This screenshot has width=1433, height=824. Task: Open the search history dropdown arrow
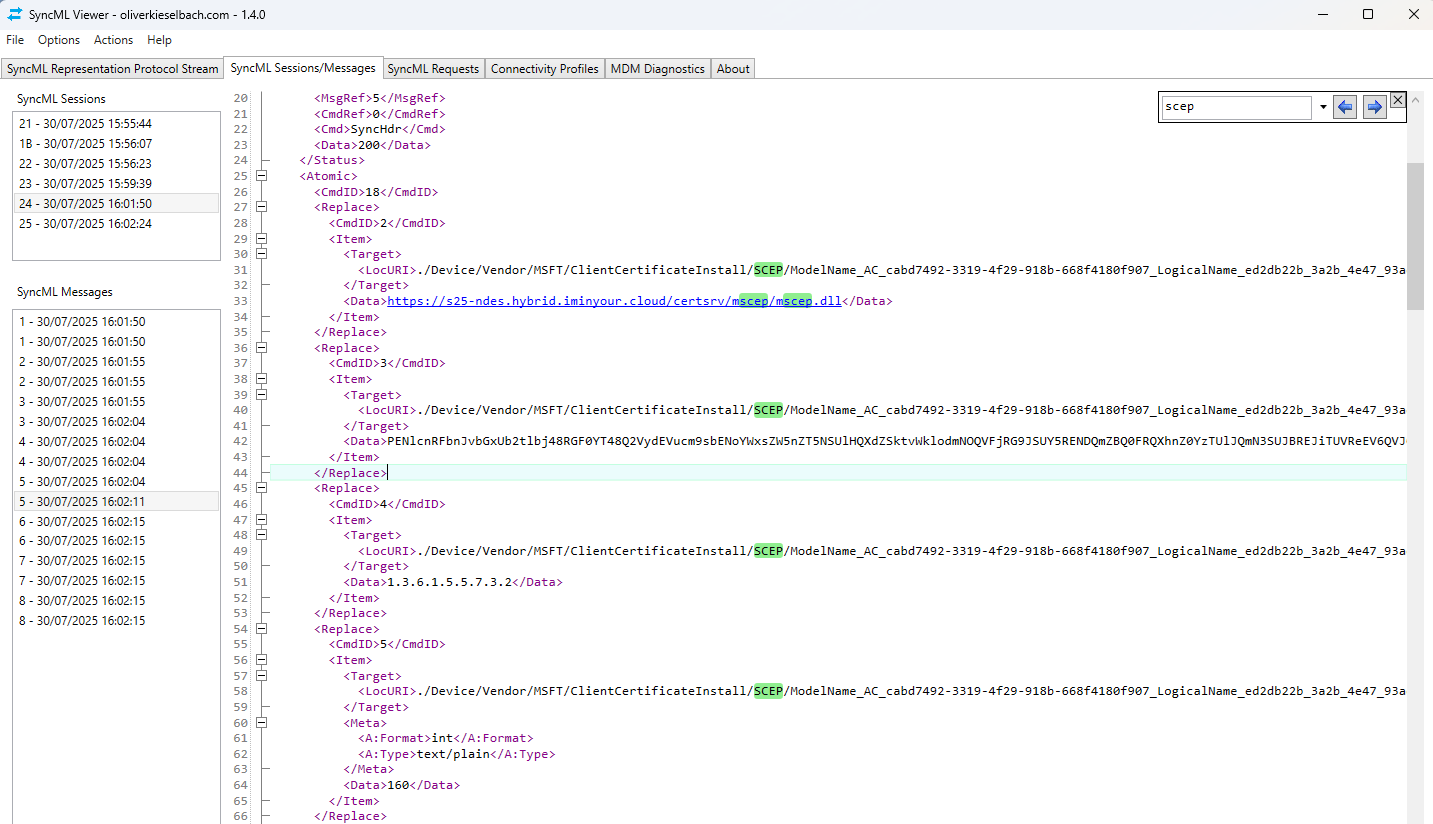tap(1322, 107)
